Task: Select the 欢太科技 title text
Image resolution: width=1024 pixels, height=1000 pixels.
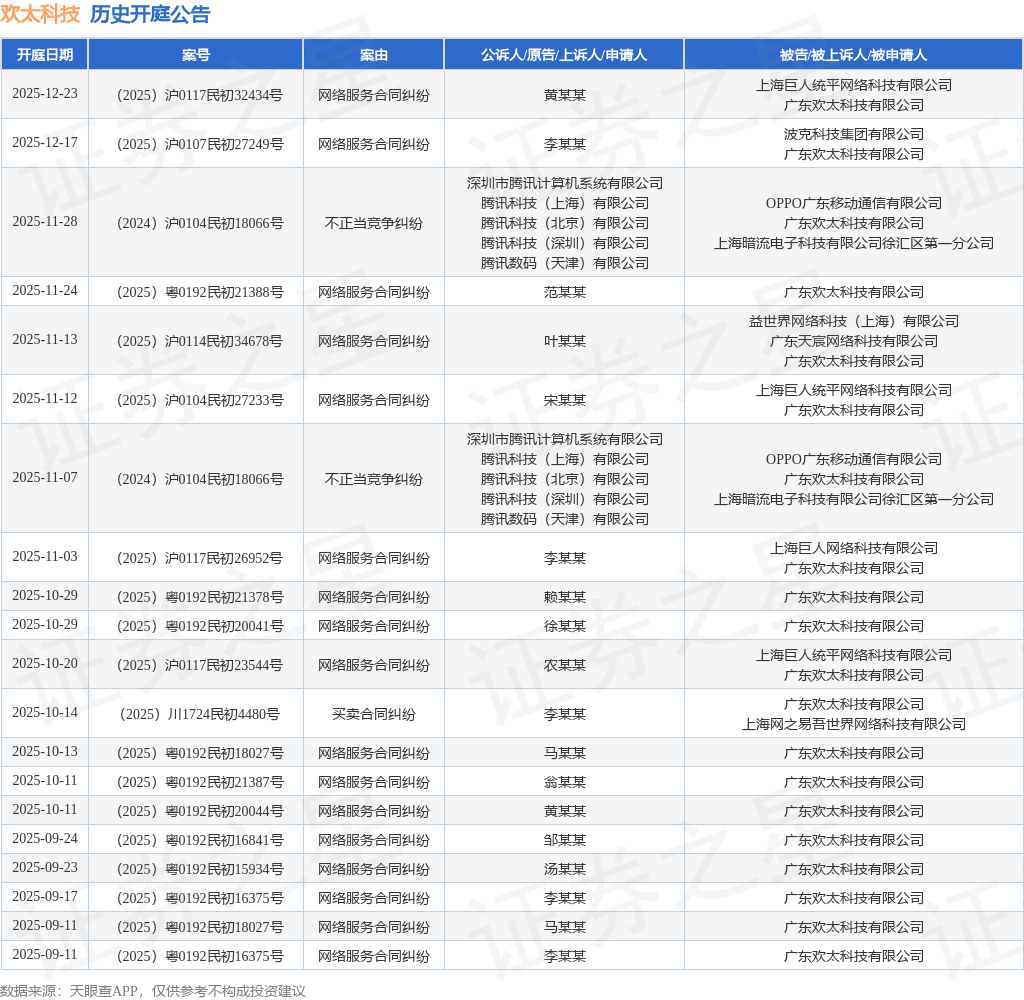Action: tap(40, 14)
